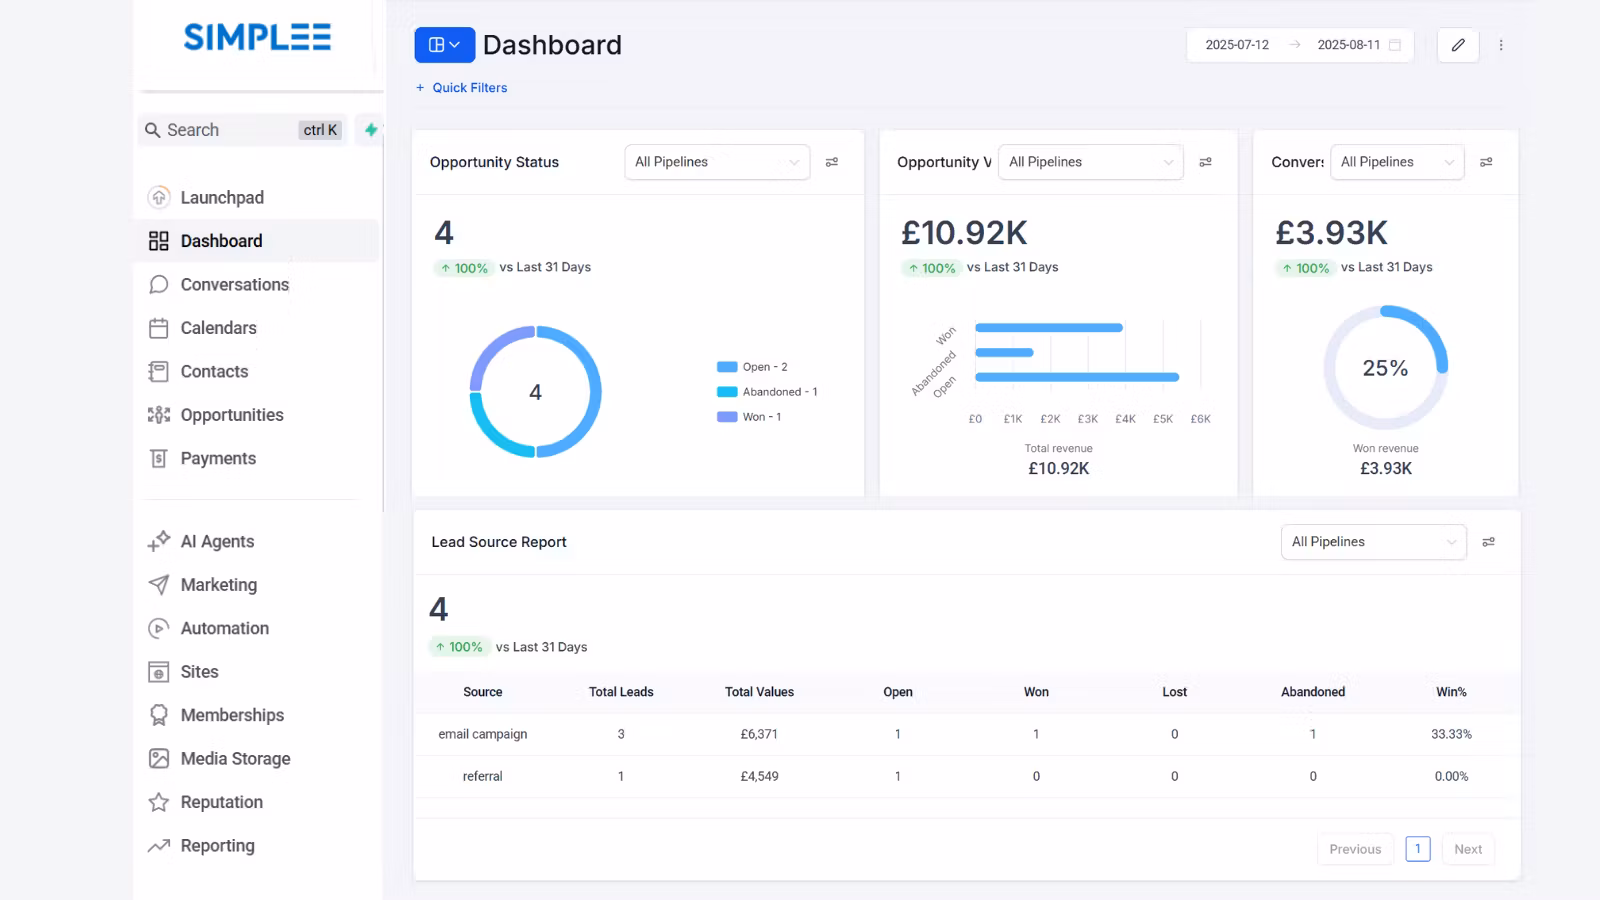
Task: Toggle the Open legend item in chart
Action: [753, 367]
